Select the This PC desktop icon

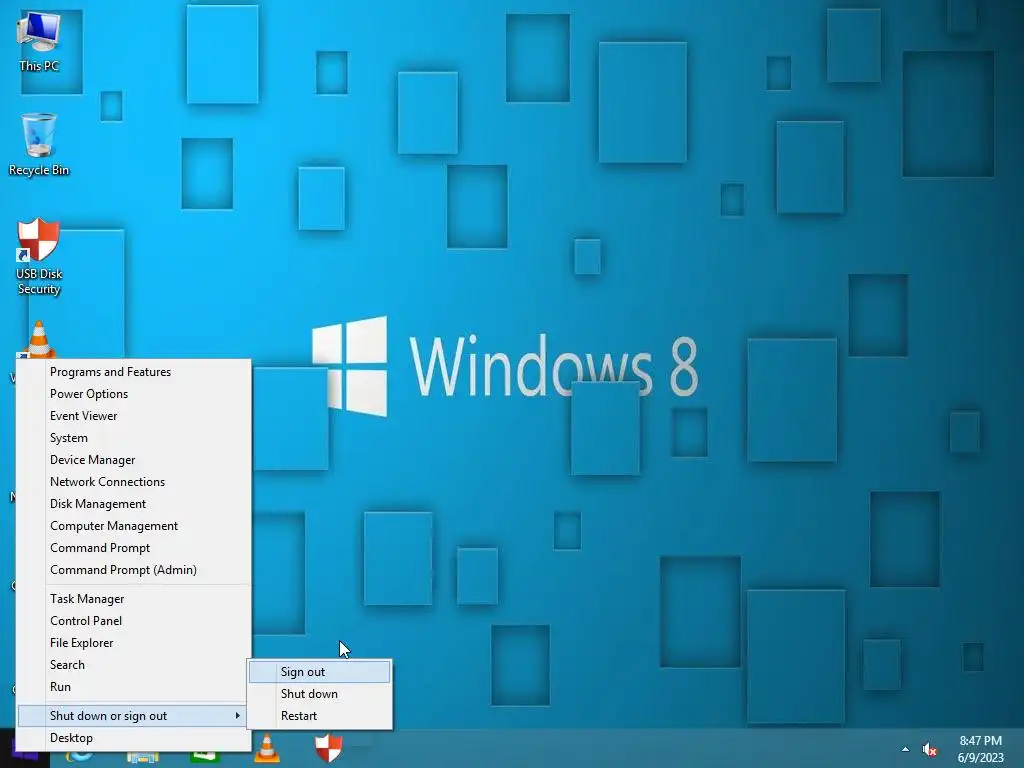[x=39, y=40]
